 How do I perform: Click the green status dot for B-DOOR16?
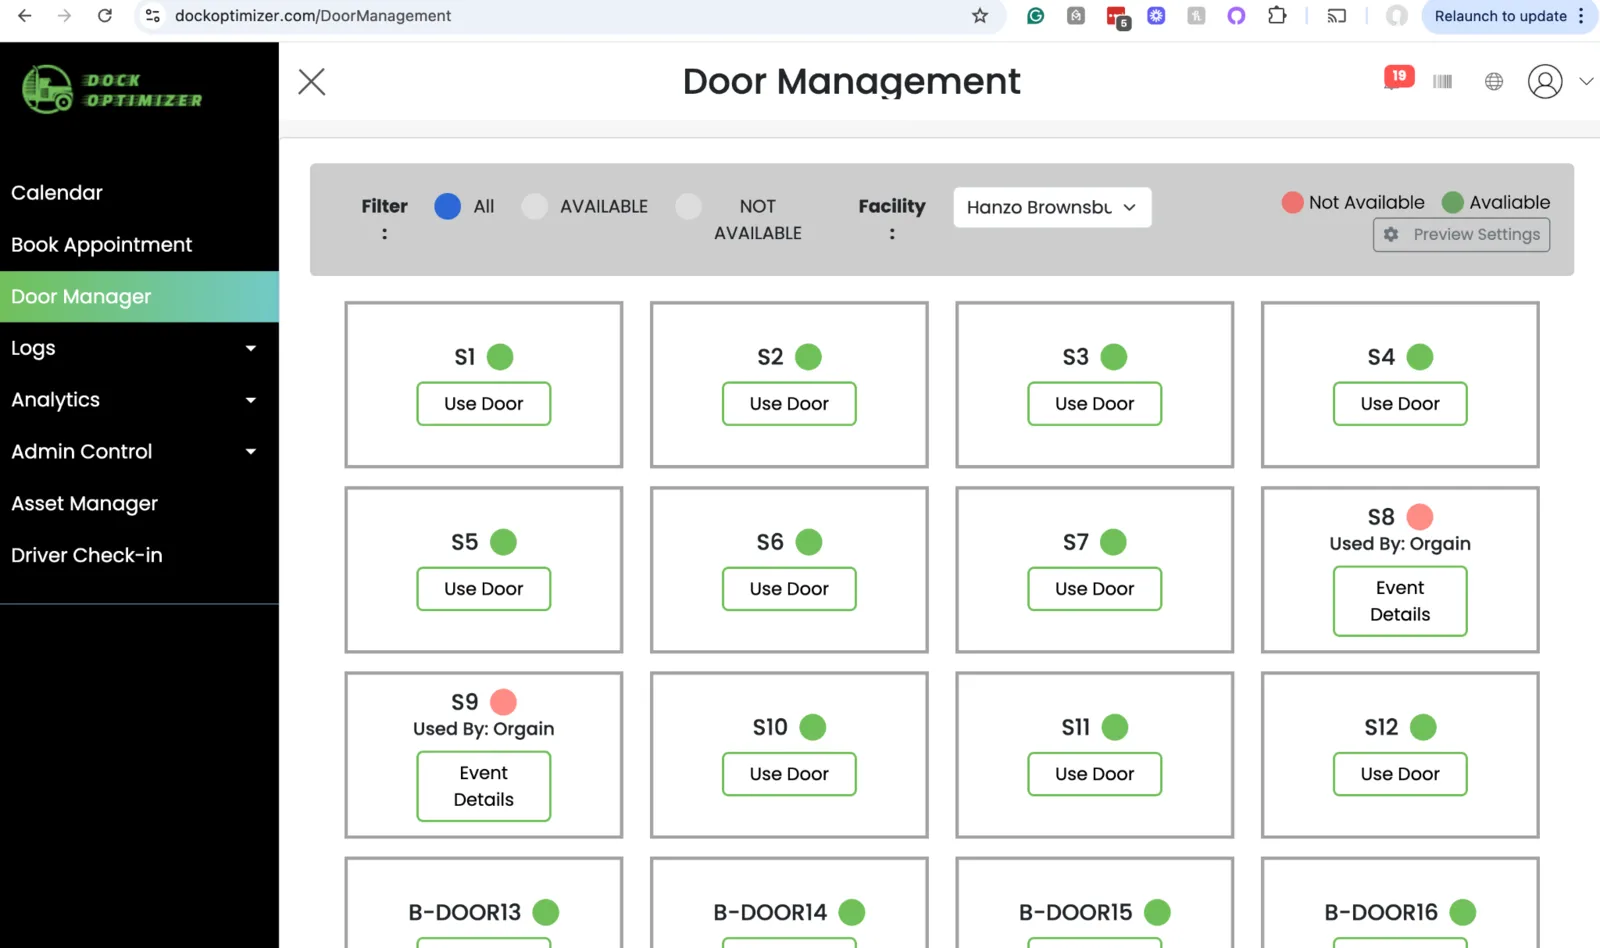pyautogui.click(x=1463, y=912)
